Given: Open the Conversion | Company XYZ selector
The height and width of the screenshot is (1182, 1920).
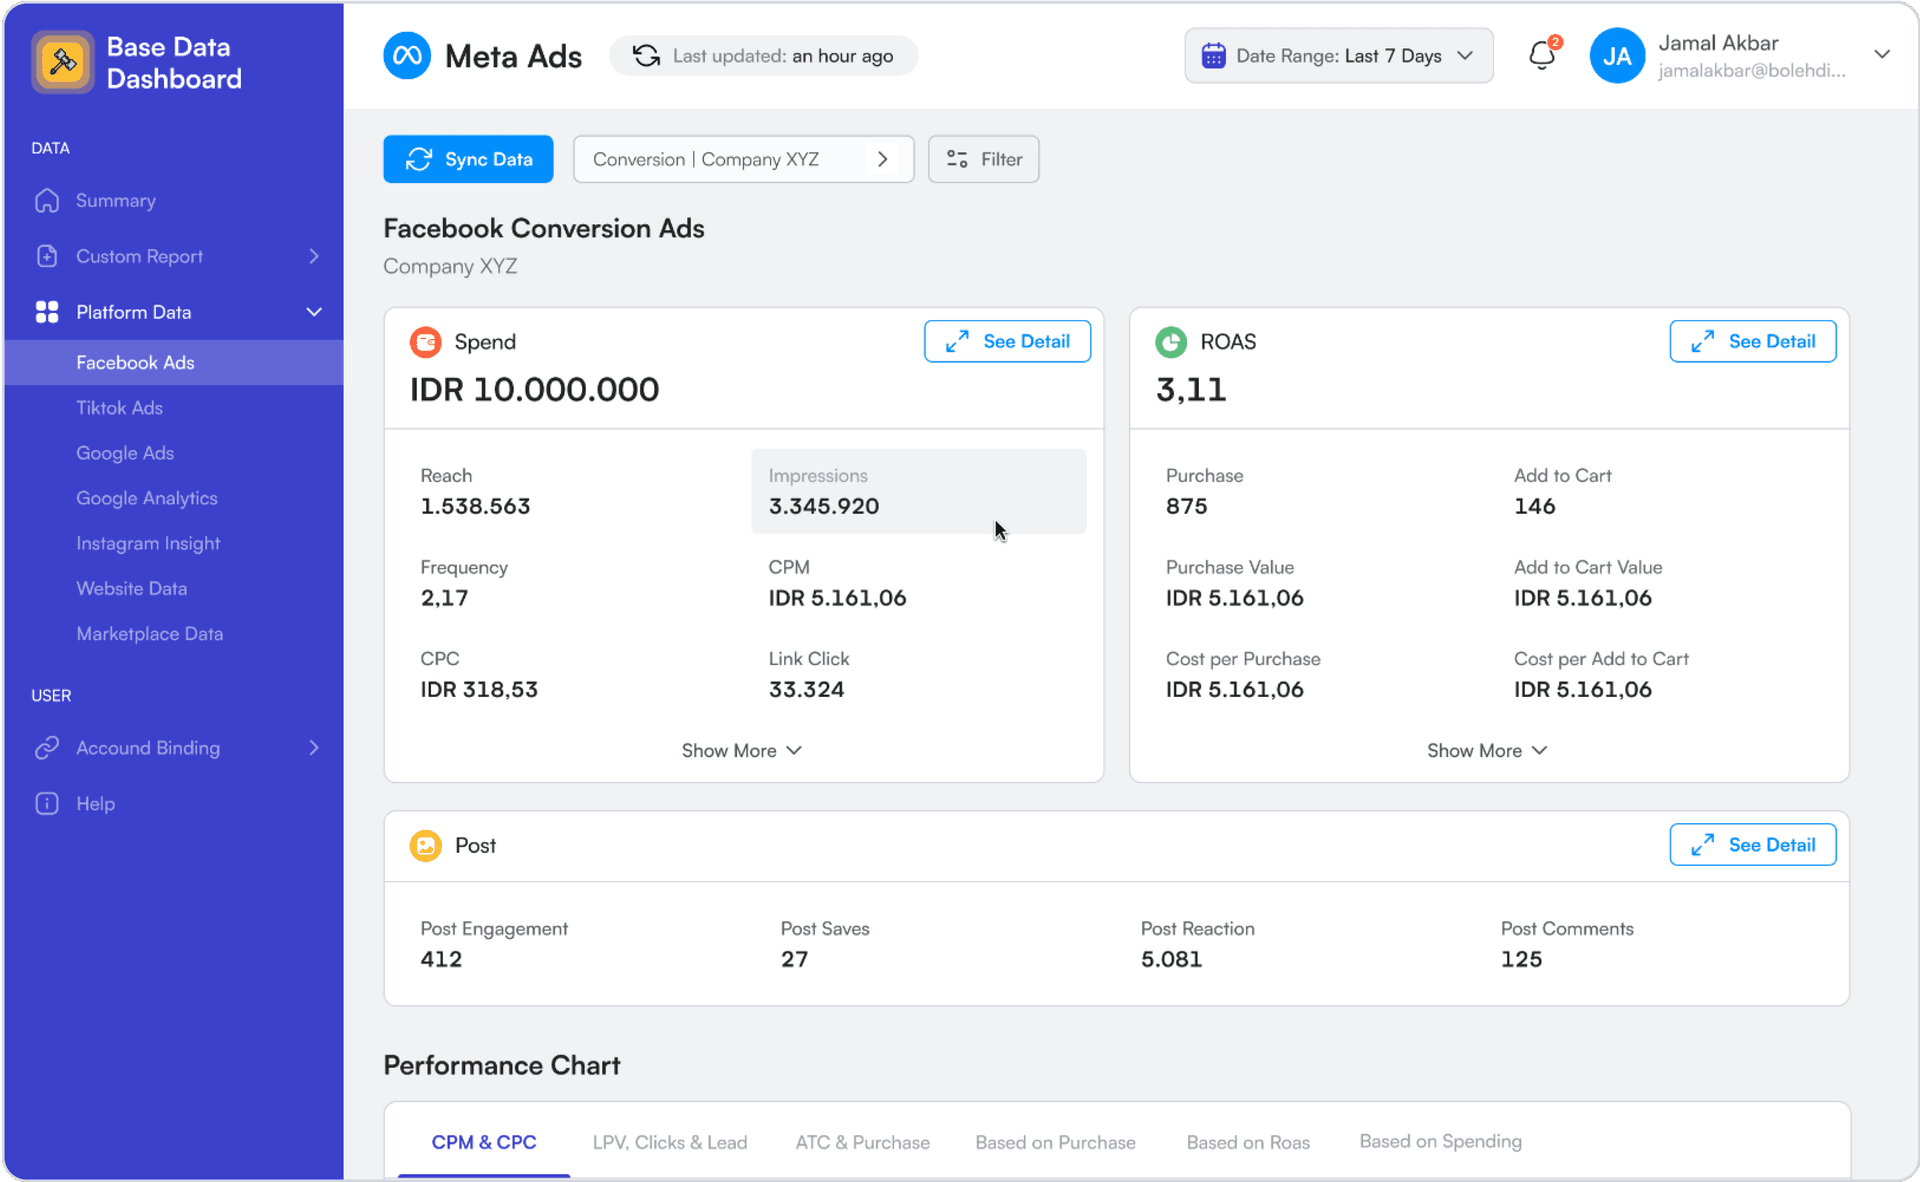Looking at the screenshot, I should pos(742,160).
